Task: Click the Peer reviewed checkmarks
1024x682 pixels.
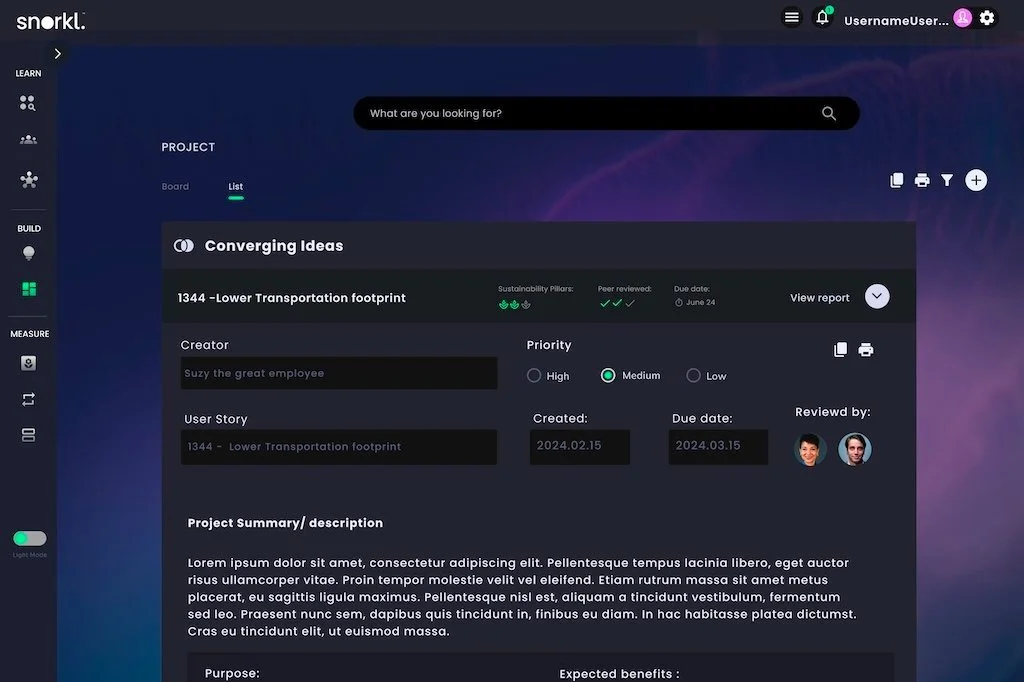Action: (617, 303)
